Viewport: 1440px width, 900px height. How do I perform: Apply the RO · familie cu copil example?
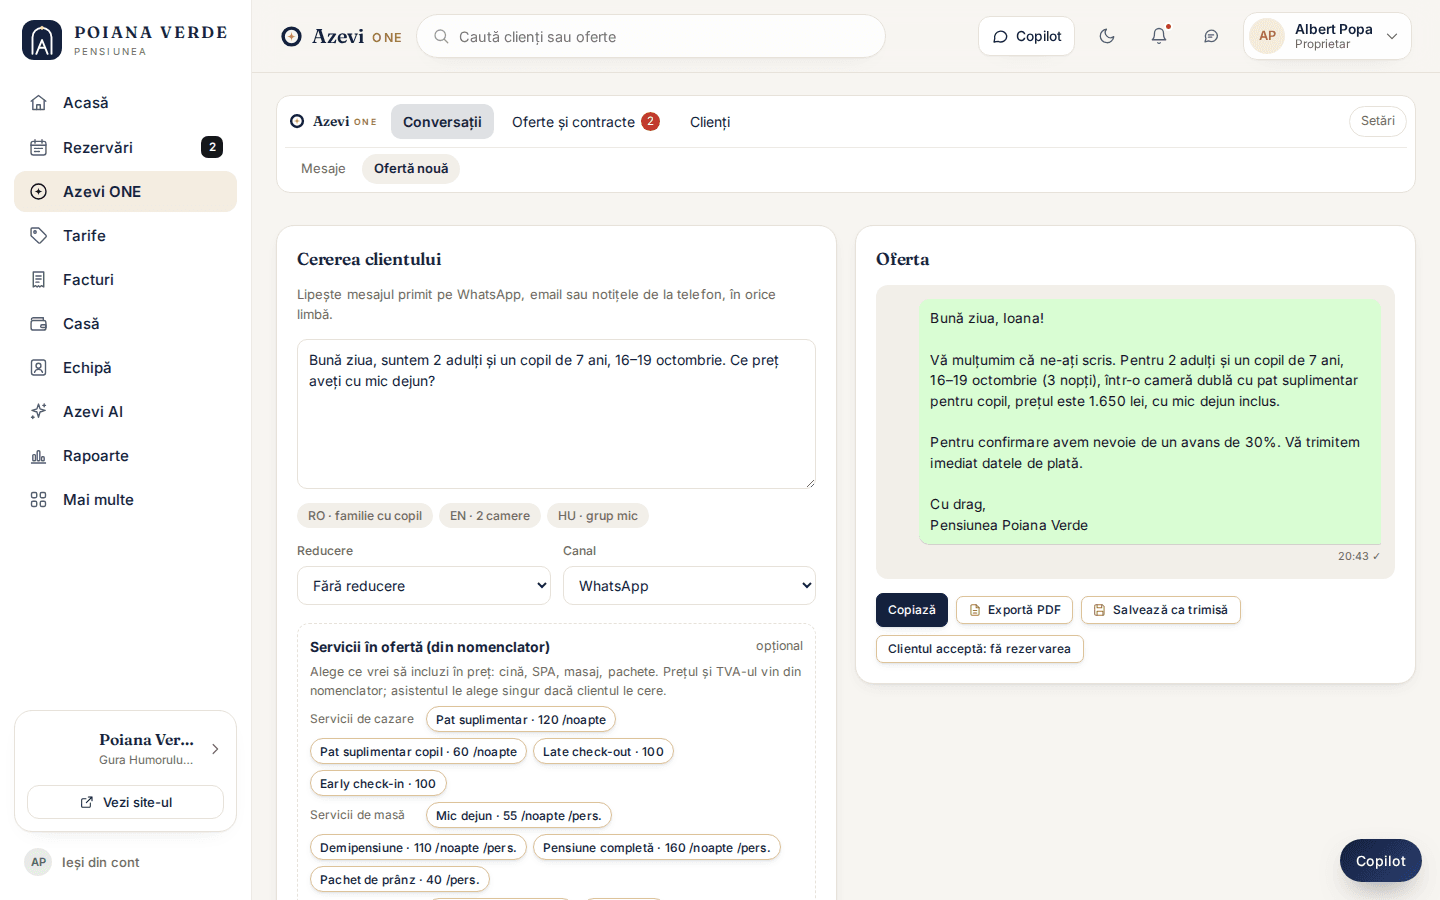pyautogui.click(x=365, y=516)
